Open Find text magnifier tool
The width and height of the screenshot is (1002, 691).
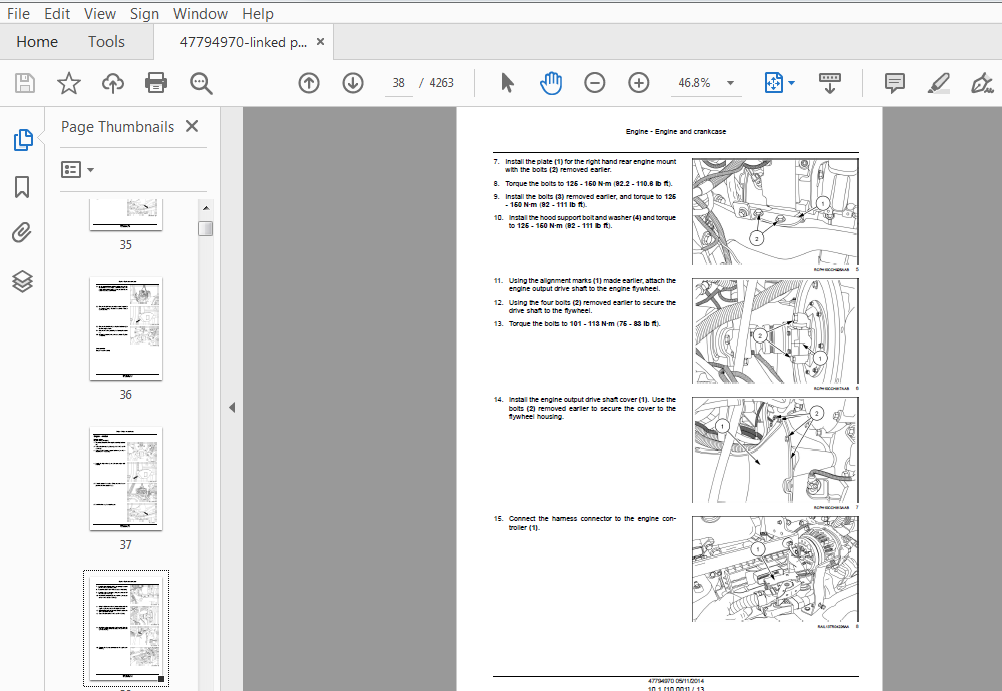(201, 83)
